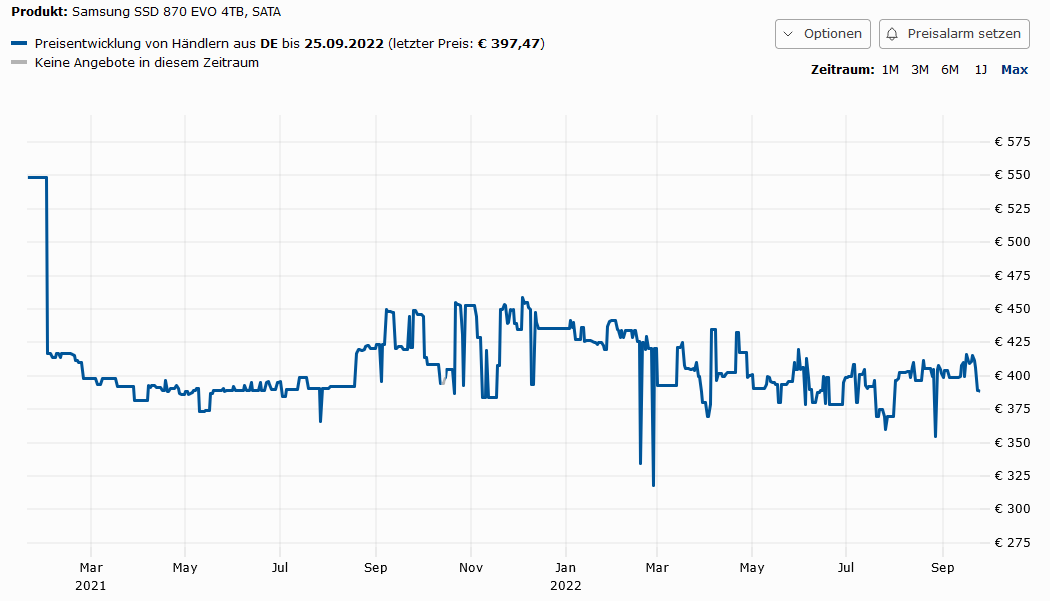Click the € 300 axis label

click(1012, 509)
